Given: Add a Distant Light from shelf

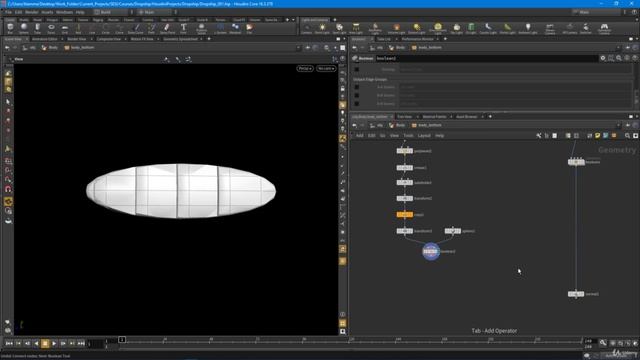Looking at the screenshot, I should point(416,29).
